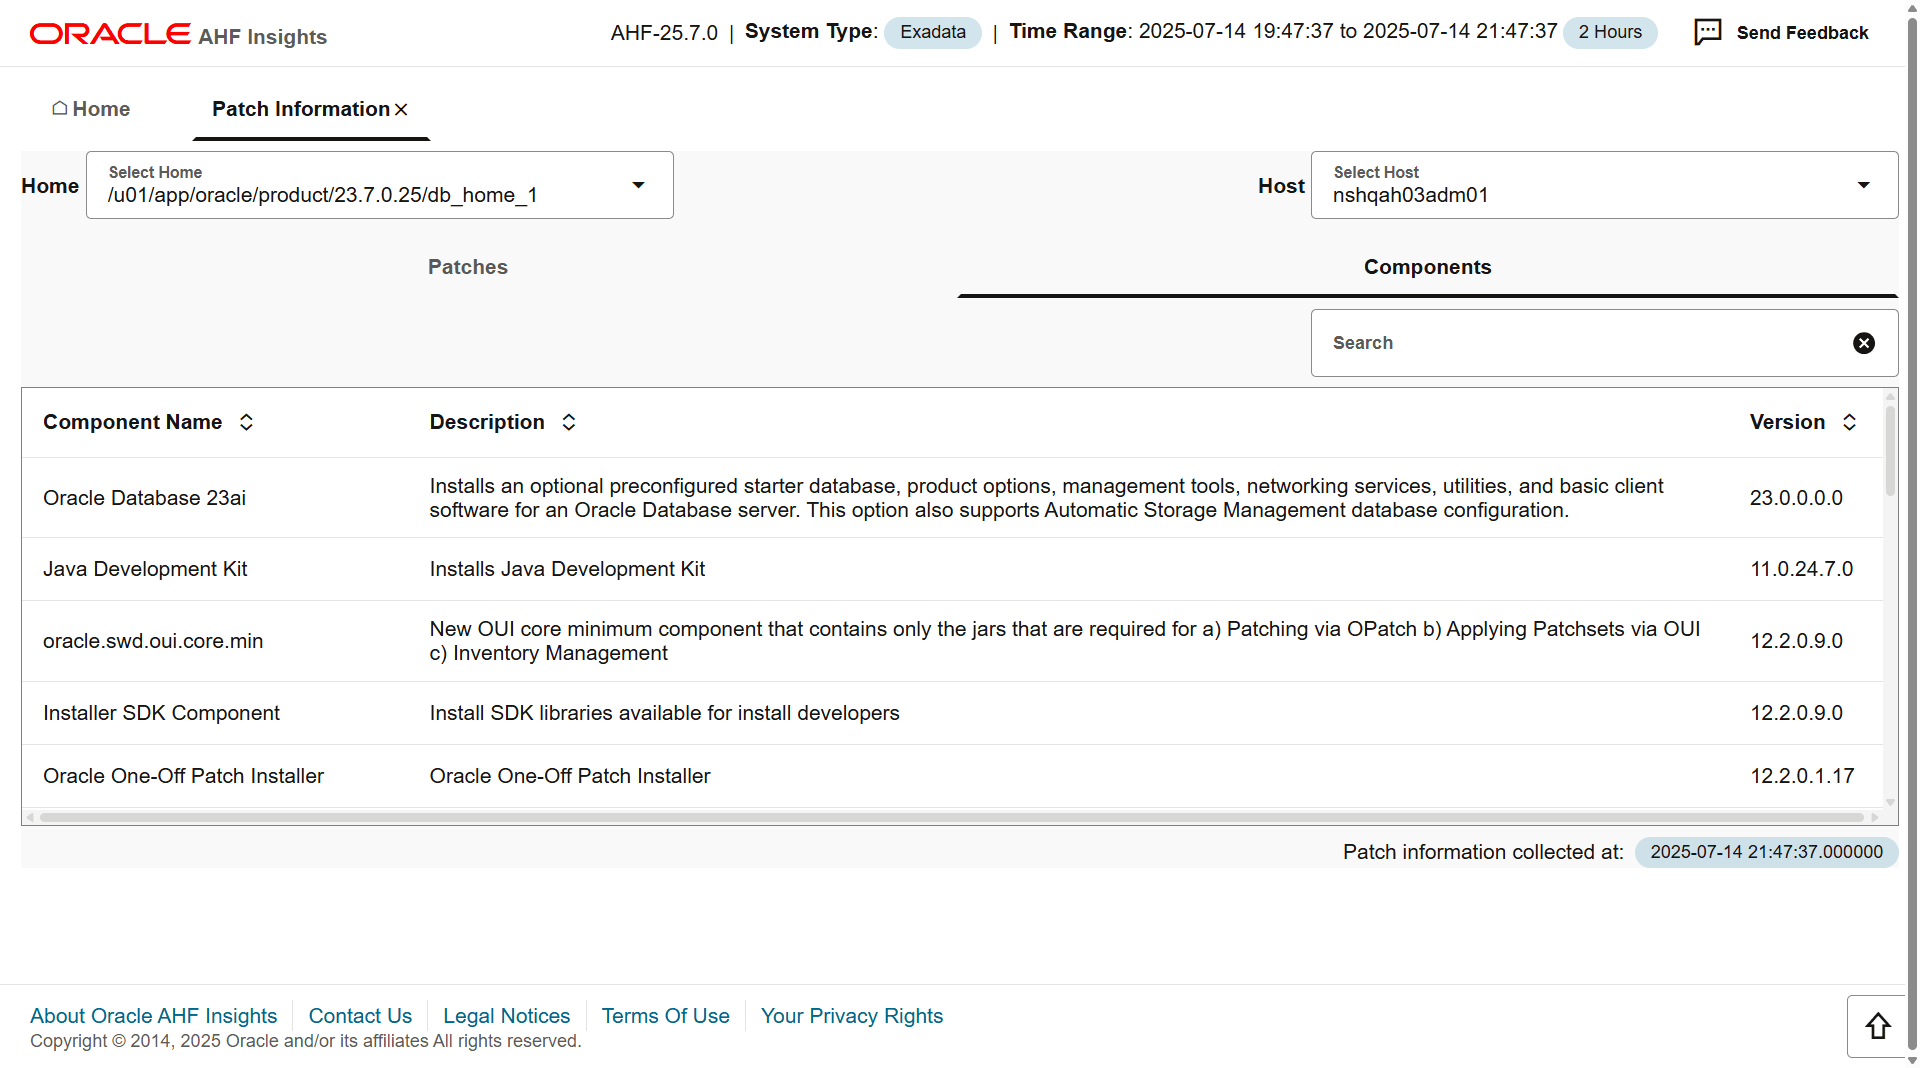Click the Oracle logo in the header
1920x1068 pixels.
coord(110,34)
